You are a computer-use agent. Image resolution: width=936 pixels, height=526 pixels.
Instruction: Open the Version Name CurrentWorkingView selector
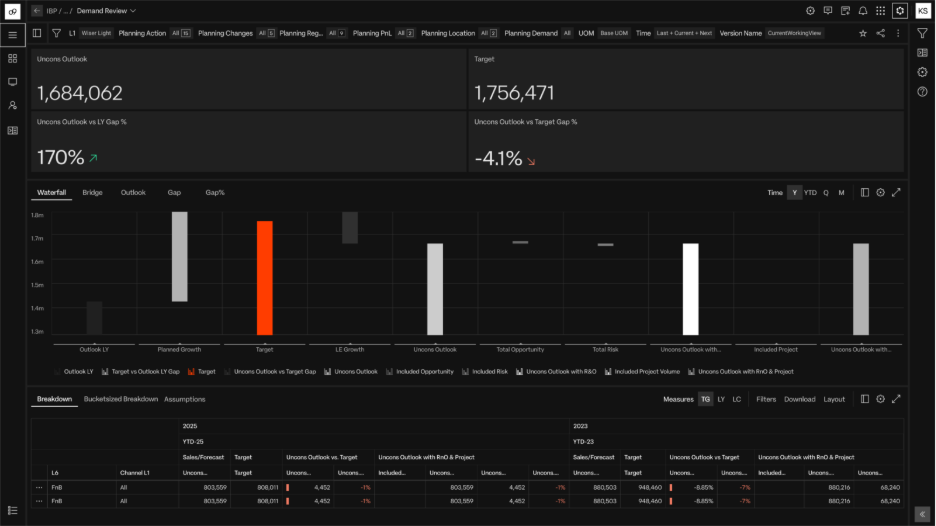795,33
